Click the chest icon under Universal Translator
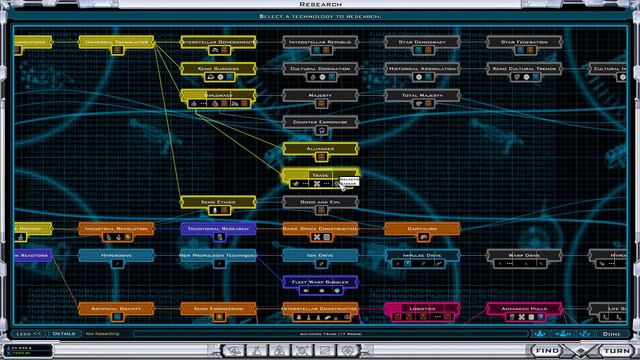 point(118,50)
